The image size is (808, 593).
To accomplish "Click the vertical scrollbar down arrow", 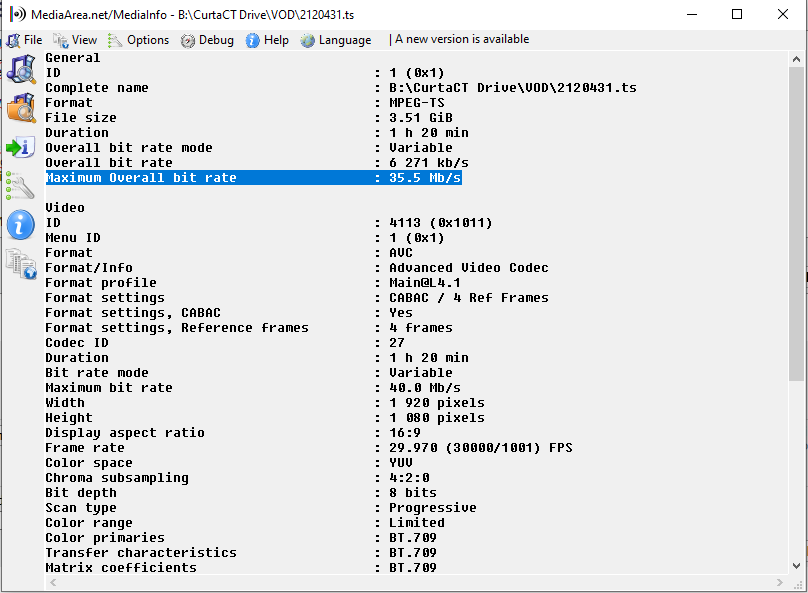I will click(x=796, y=566).
